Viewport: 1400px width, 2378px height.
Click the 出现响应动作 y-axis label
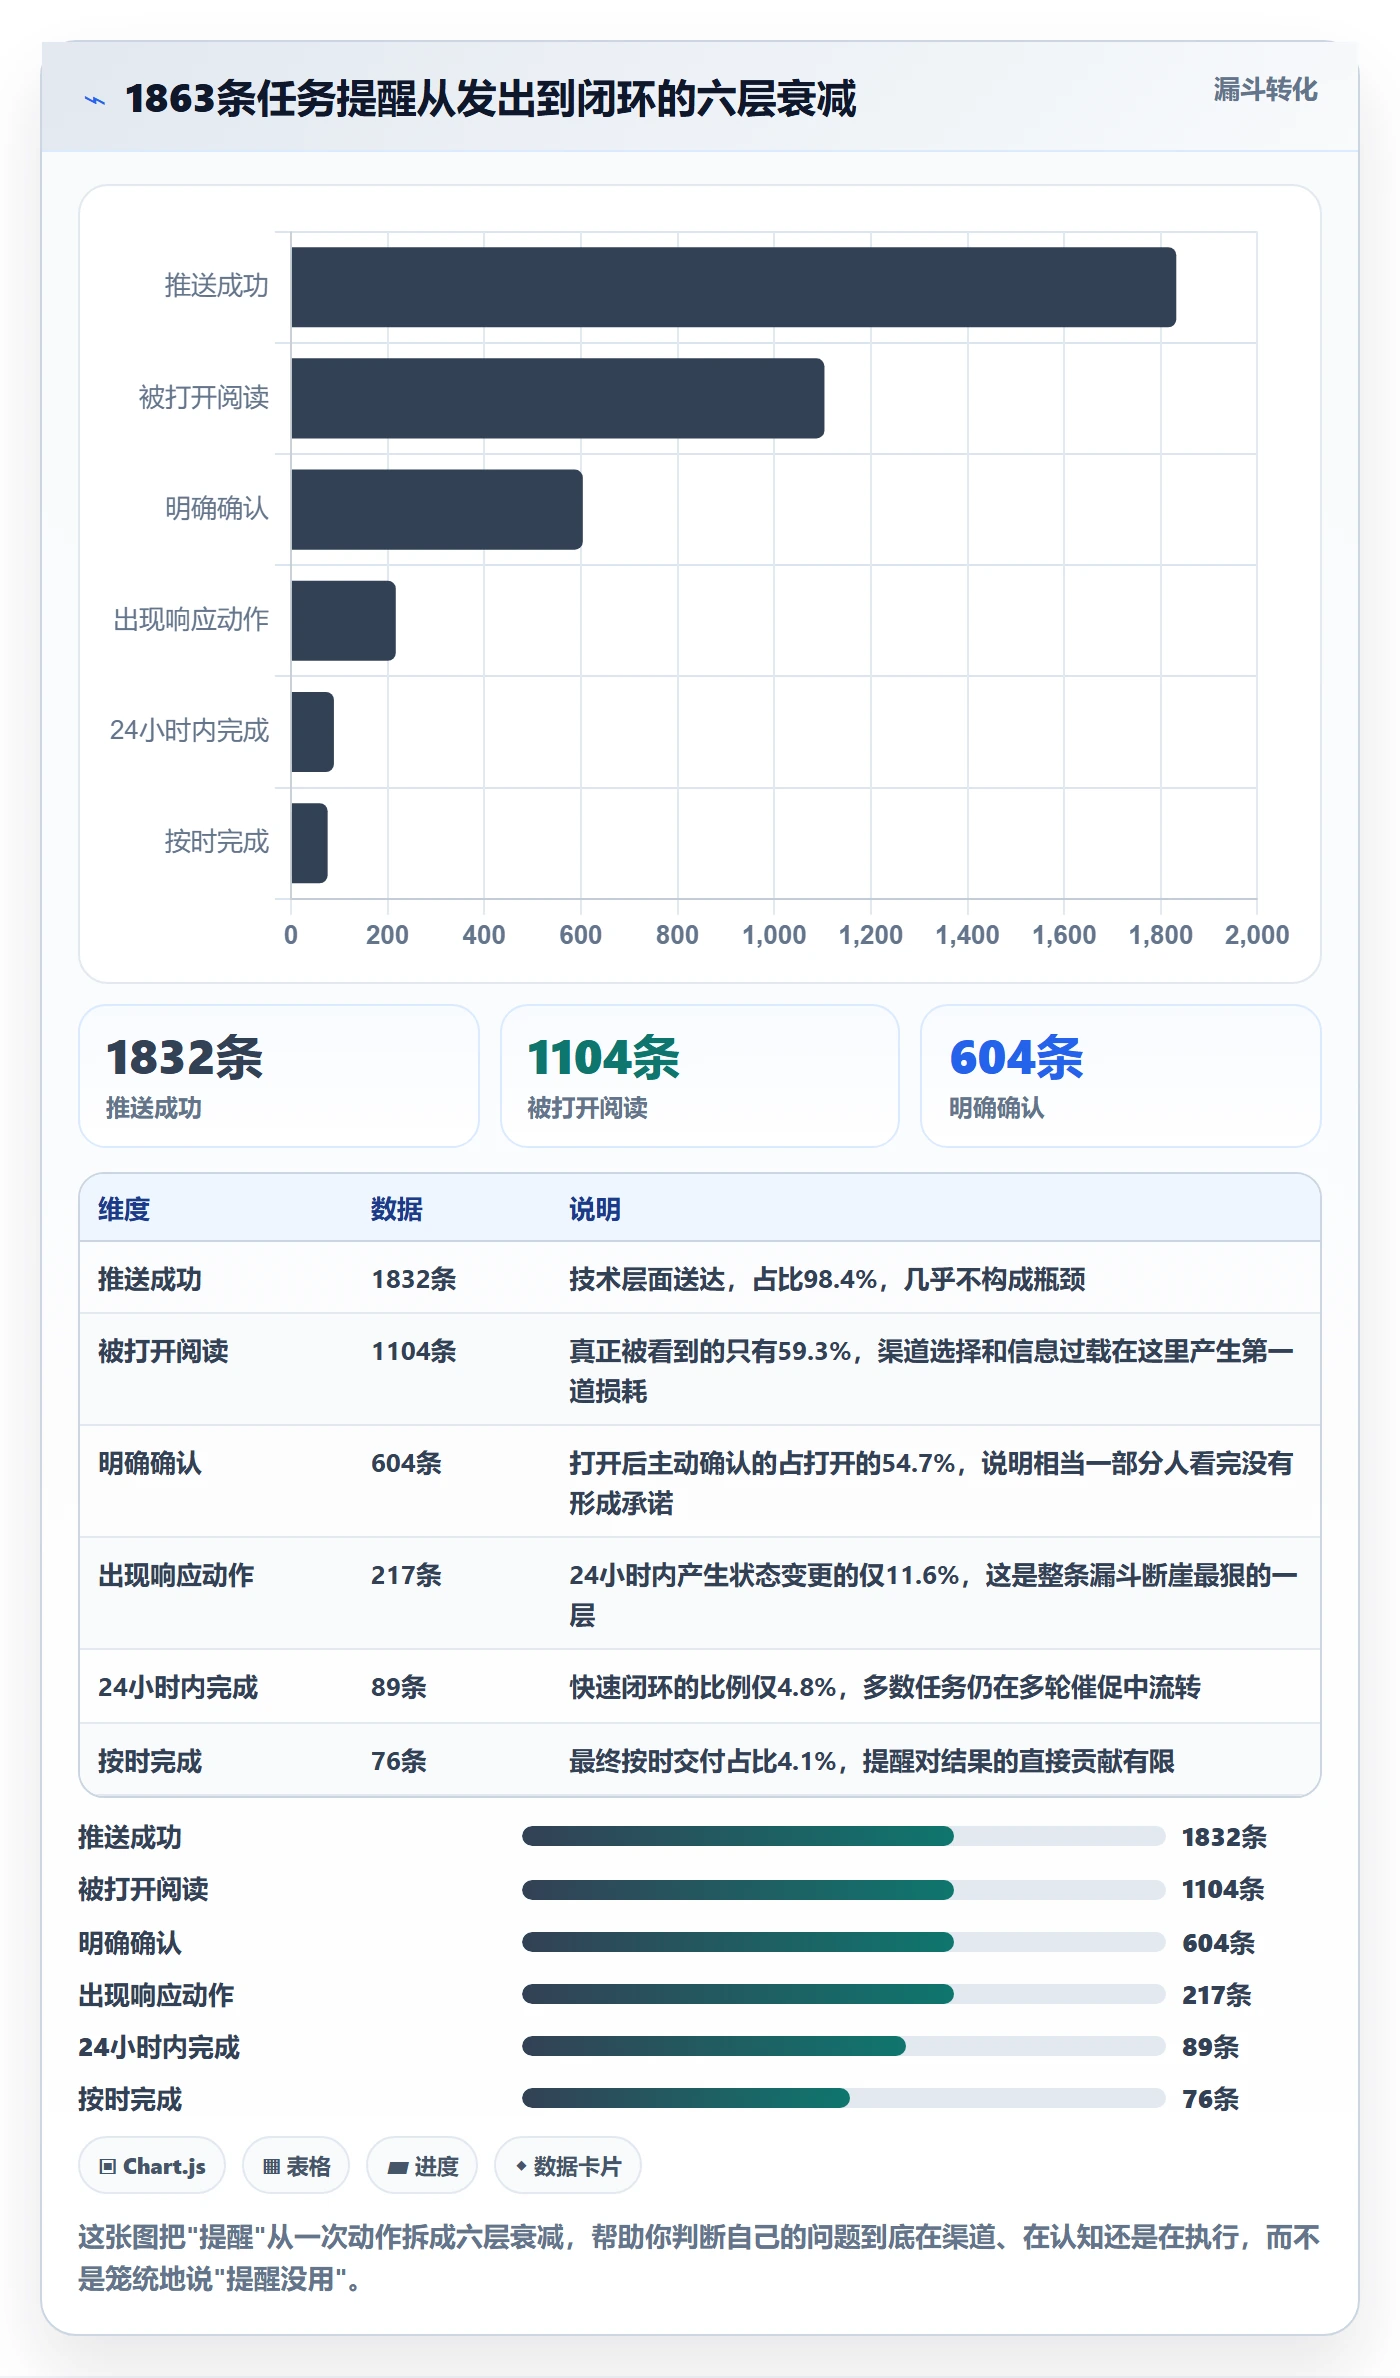pyautogui.click(x=191, y=620)
